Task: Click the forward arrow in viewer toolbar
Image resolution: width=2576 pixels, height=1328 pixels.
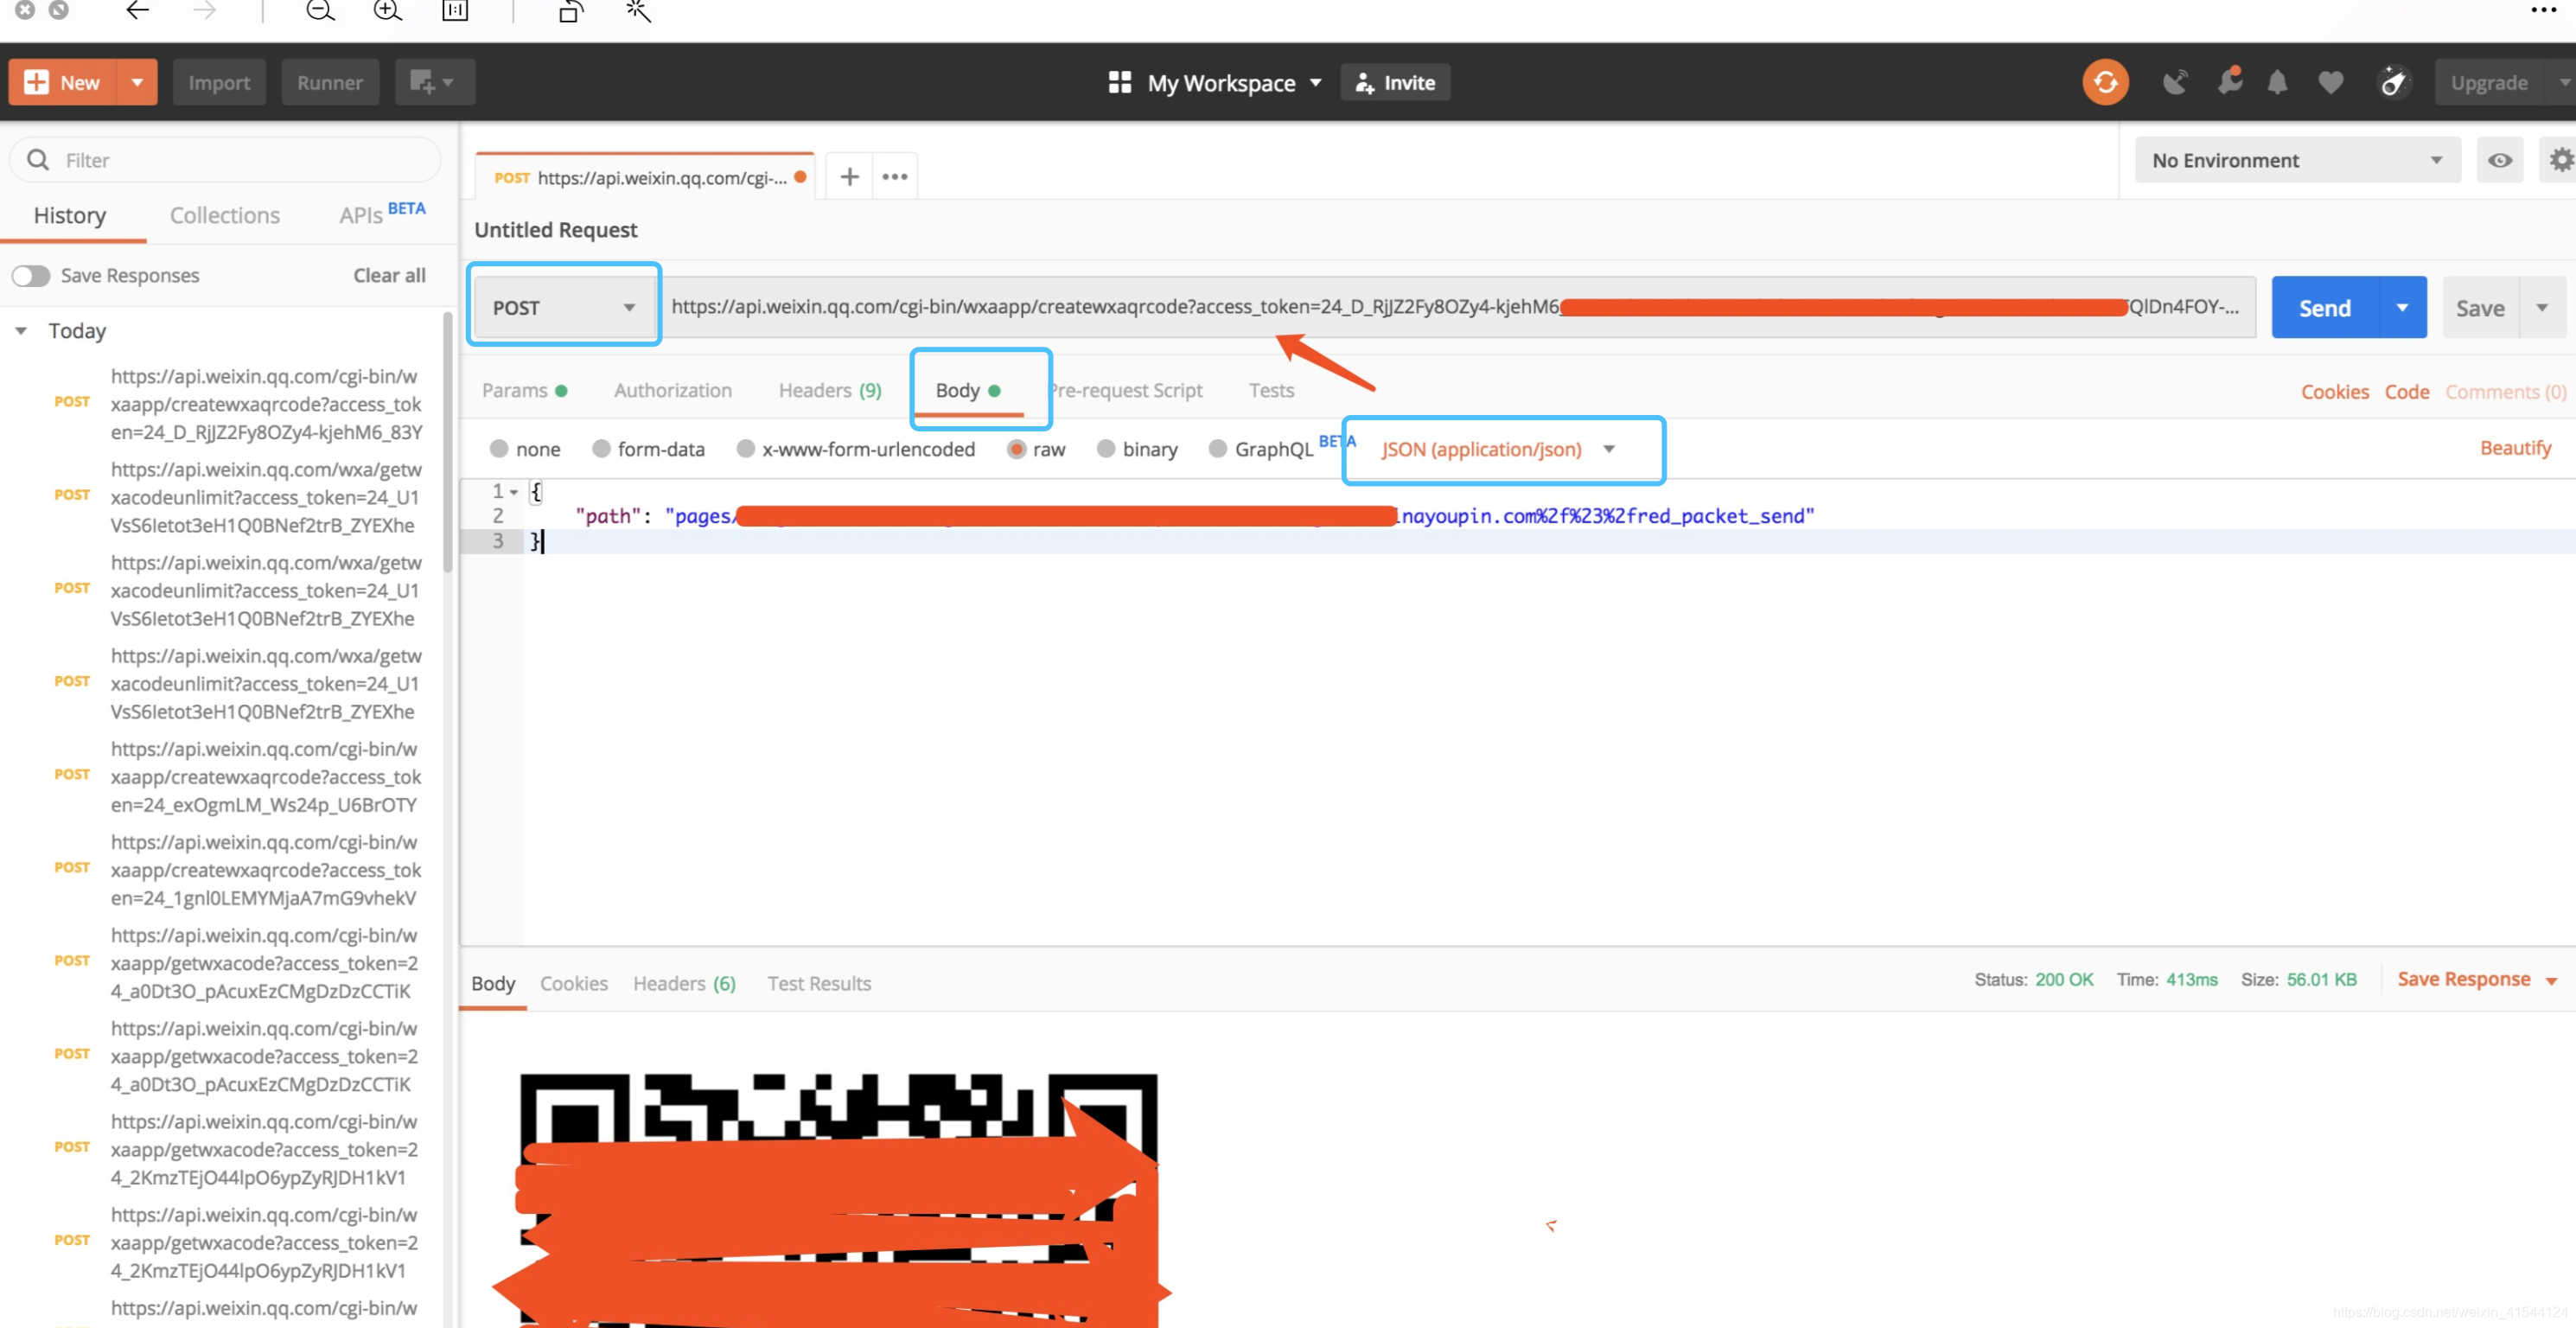Action: click(205, 11)
